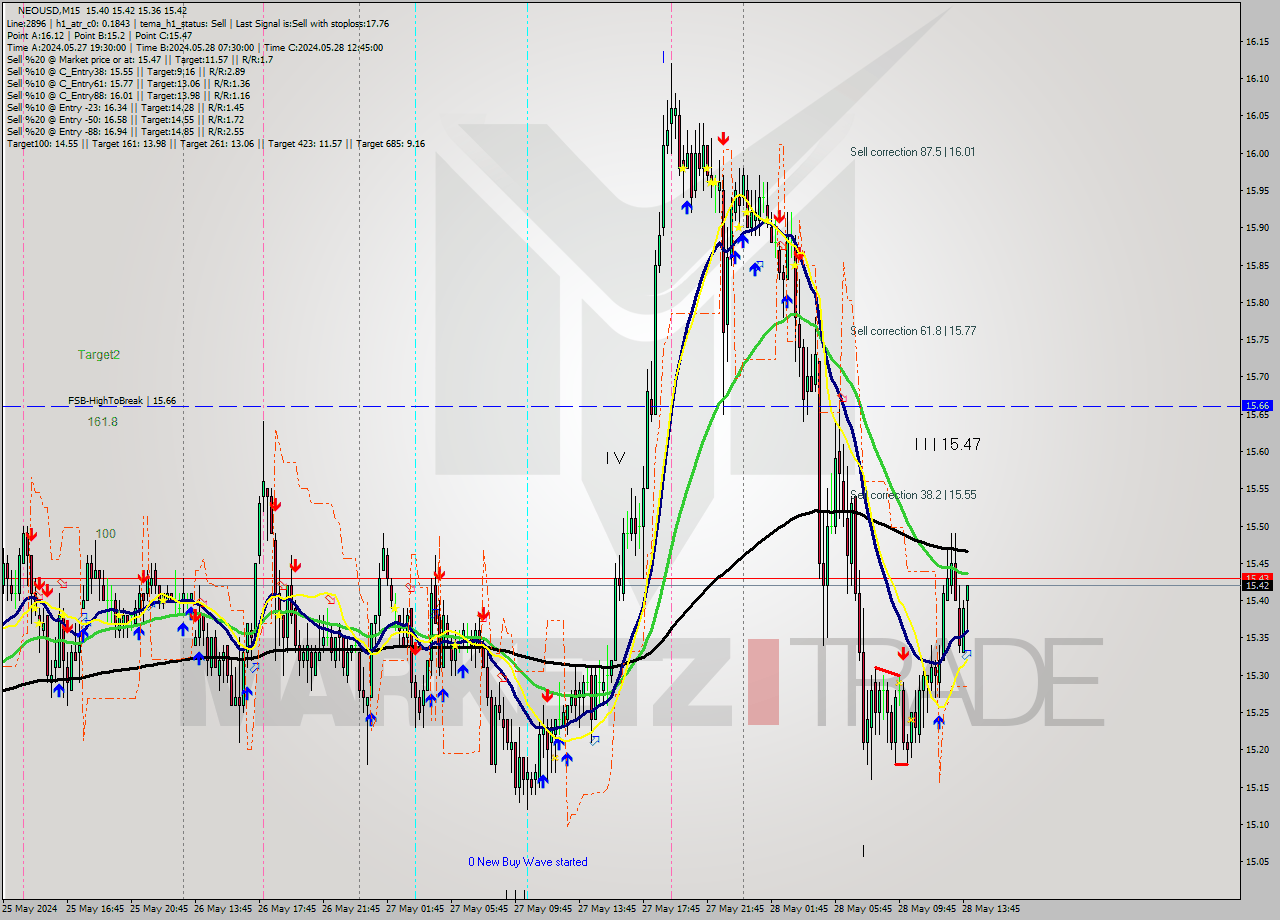Screen dimensions: 1280x920
Task: Select the 'Sell %20 @ Entry -50: 16.58' line
Action: 125,119
